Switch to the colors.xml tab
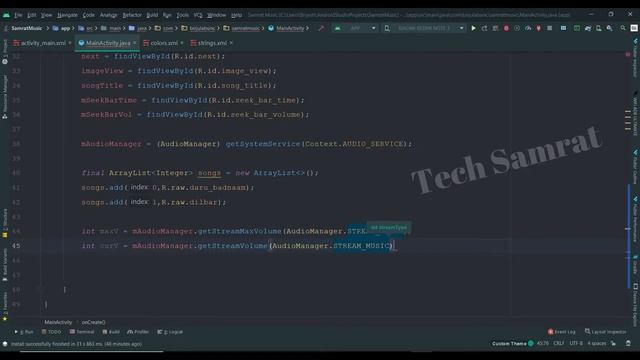This screenshot has width=640, height=360. pyautogui.click(x=164, y=43)
